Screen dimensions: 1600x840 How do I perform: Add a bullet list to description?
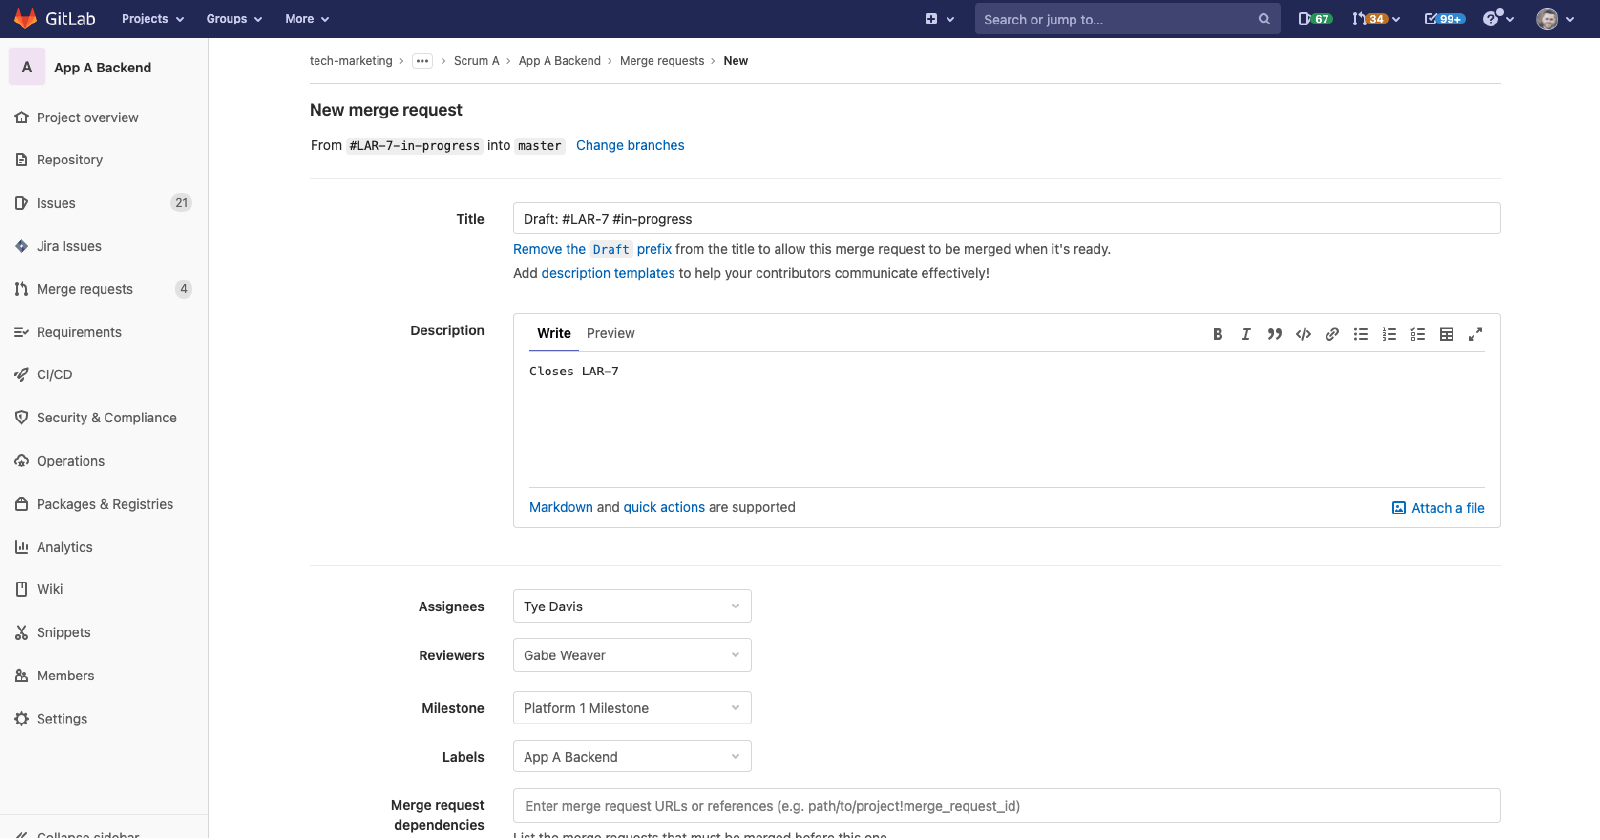click(1361, 334)
